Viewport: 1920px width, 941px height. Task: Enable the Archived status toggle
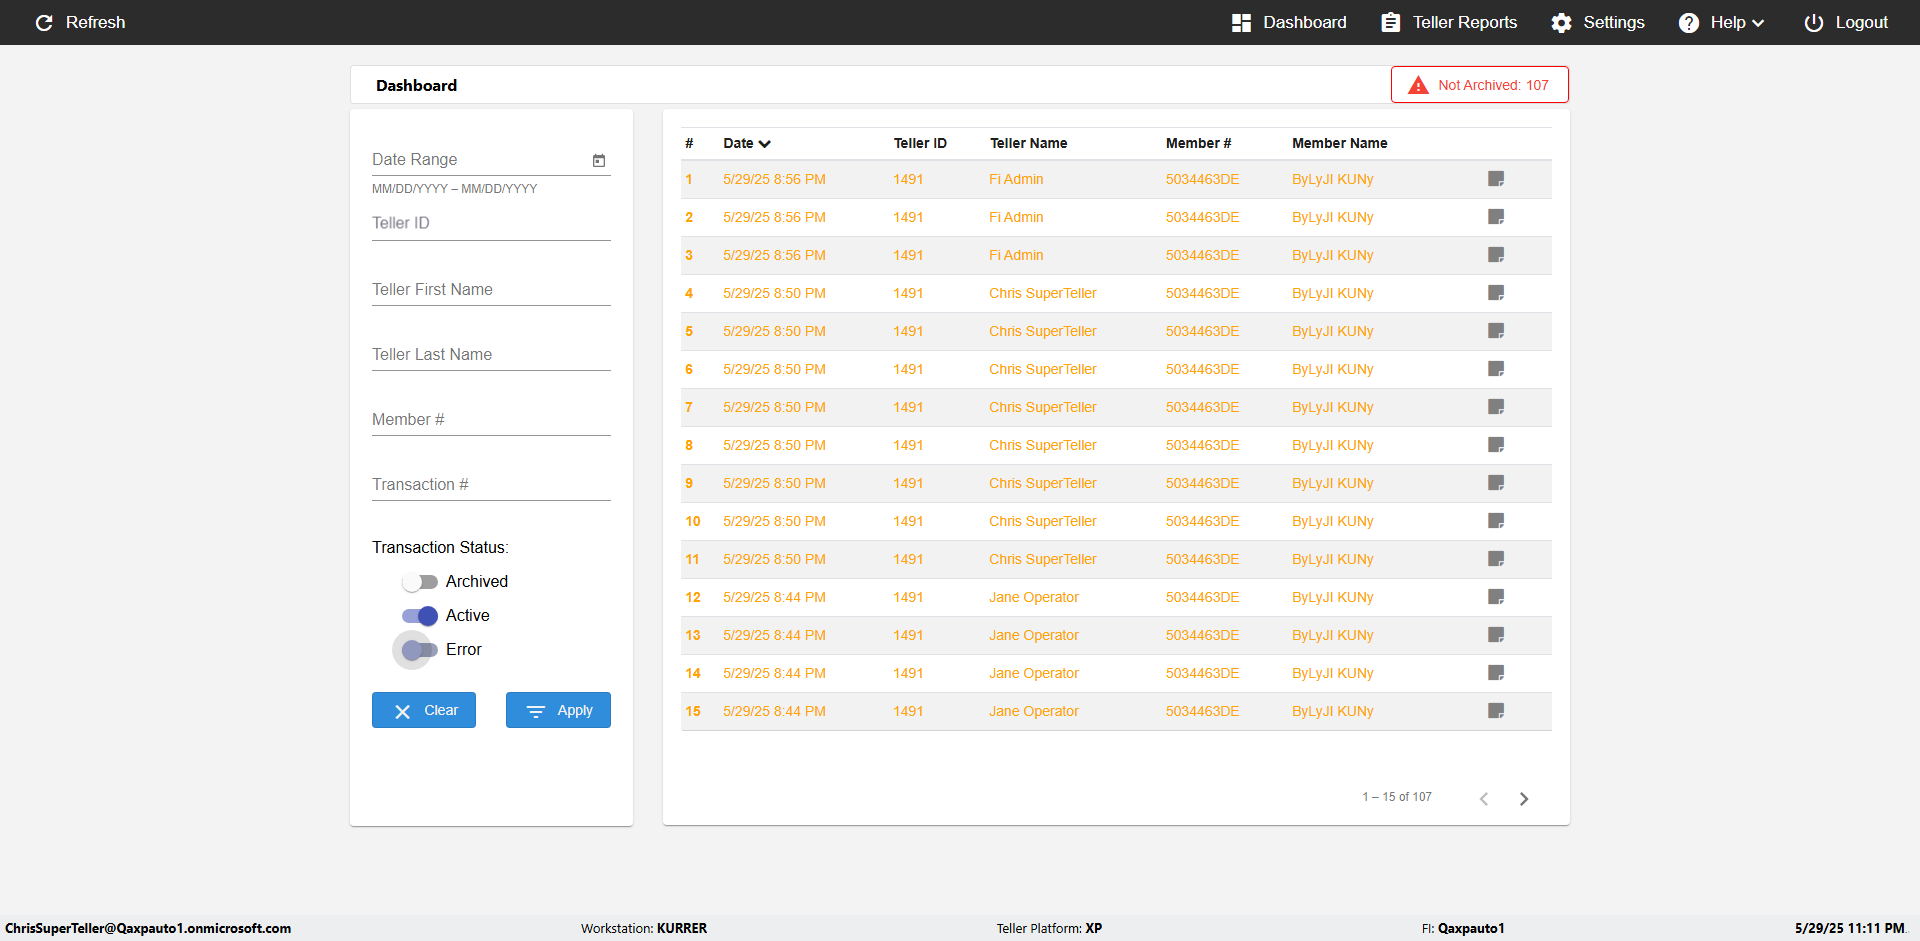(x=420, y=582)
